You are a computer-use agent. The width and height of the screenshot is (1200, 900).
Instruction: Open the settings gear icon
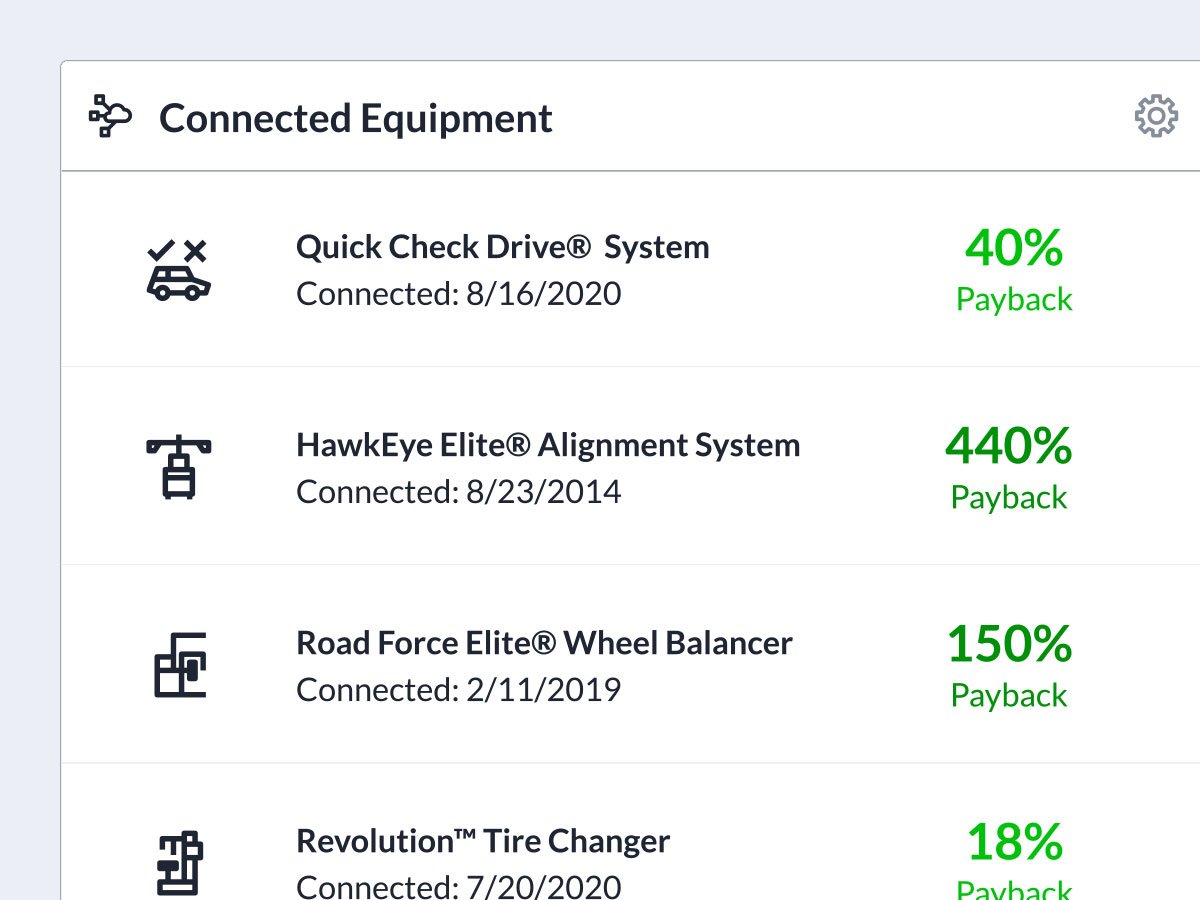1156,117
